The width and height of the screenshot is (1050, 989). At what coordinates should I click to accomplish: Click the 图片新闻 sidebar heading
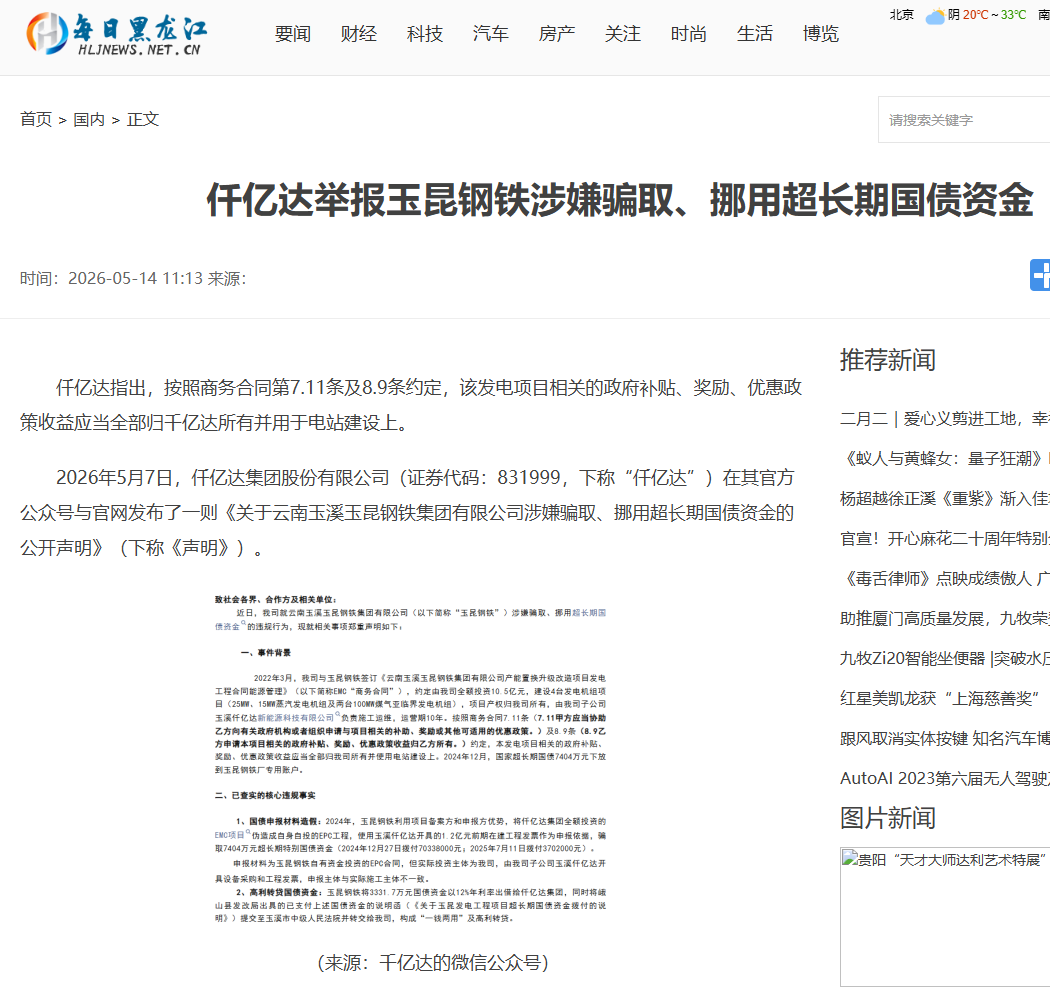887,818
